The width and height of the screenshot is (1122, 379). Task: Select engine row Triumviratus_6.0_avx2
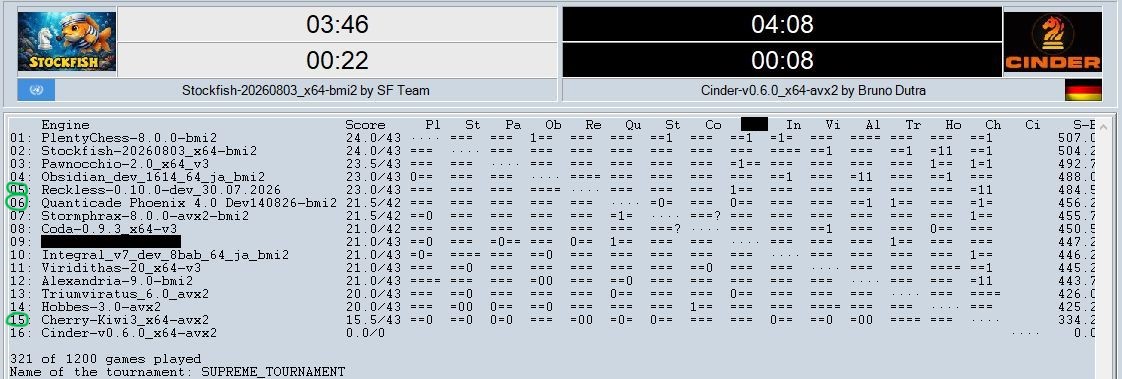click(x=551, y=294)
